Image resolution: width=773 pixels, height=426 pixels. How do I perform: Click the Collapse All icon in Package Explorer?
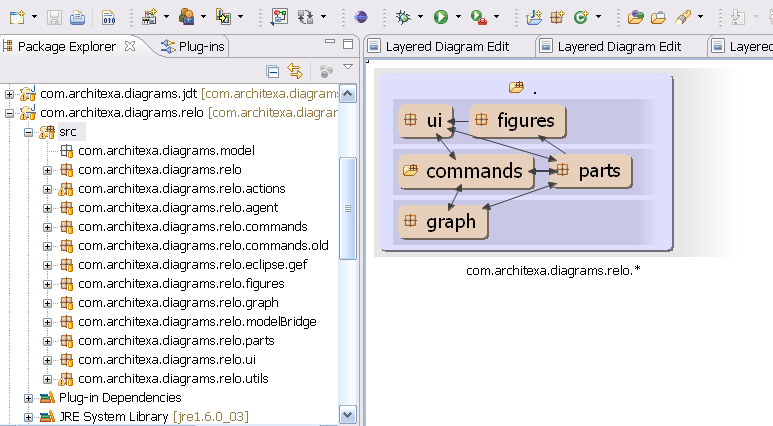pyautogui.click(x=273, y=71)
